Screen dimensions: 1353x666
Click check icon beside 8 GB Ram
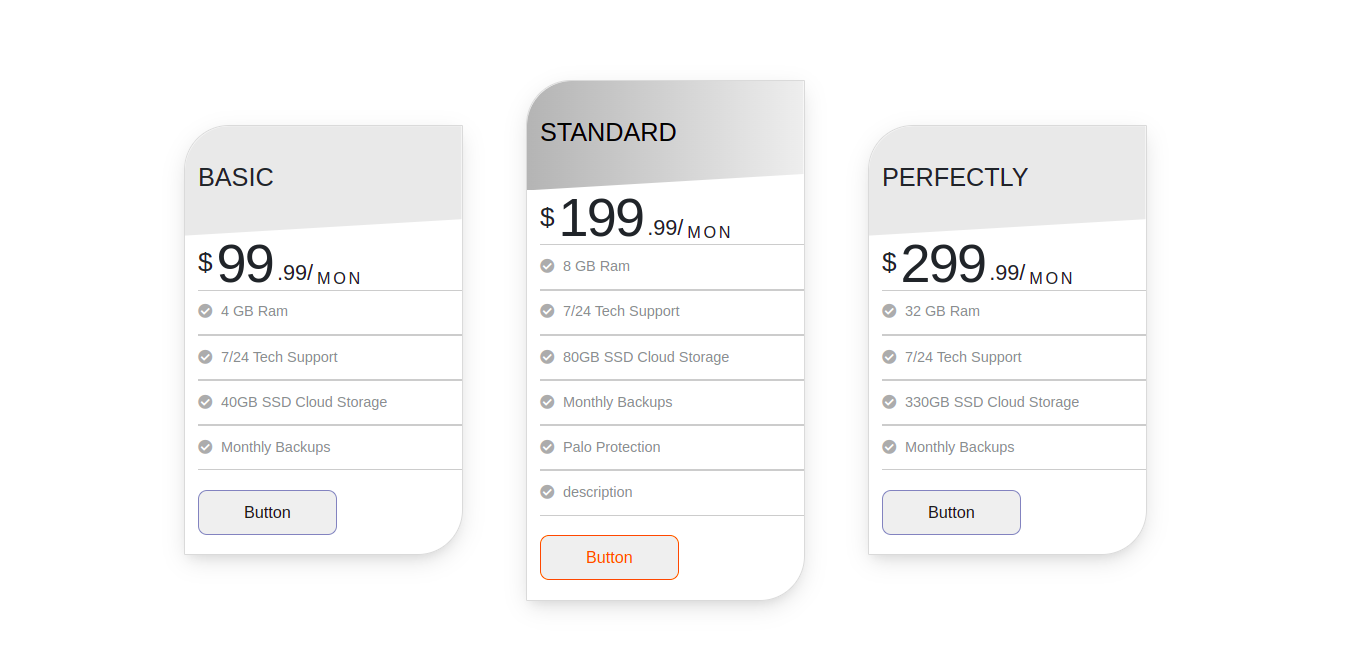(x=547, y=266)
